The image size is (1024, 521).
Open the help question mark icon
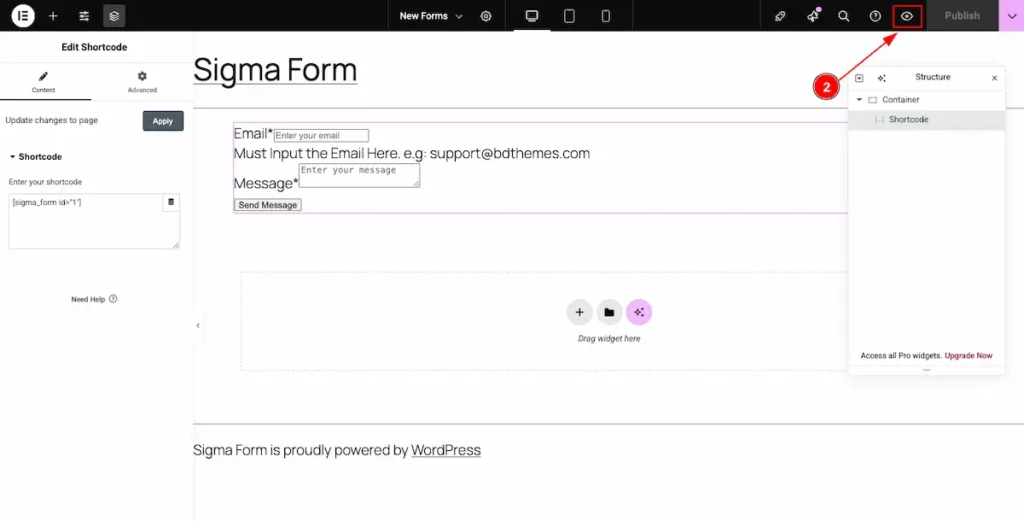pyautogui.click(x=875, y=16)
